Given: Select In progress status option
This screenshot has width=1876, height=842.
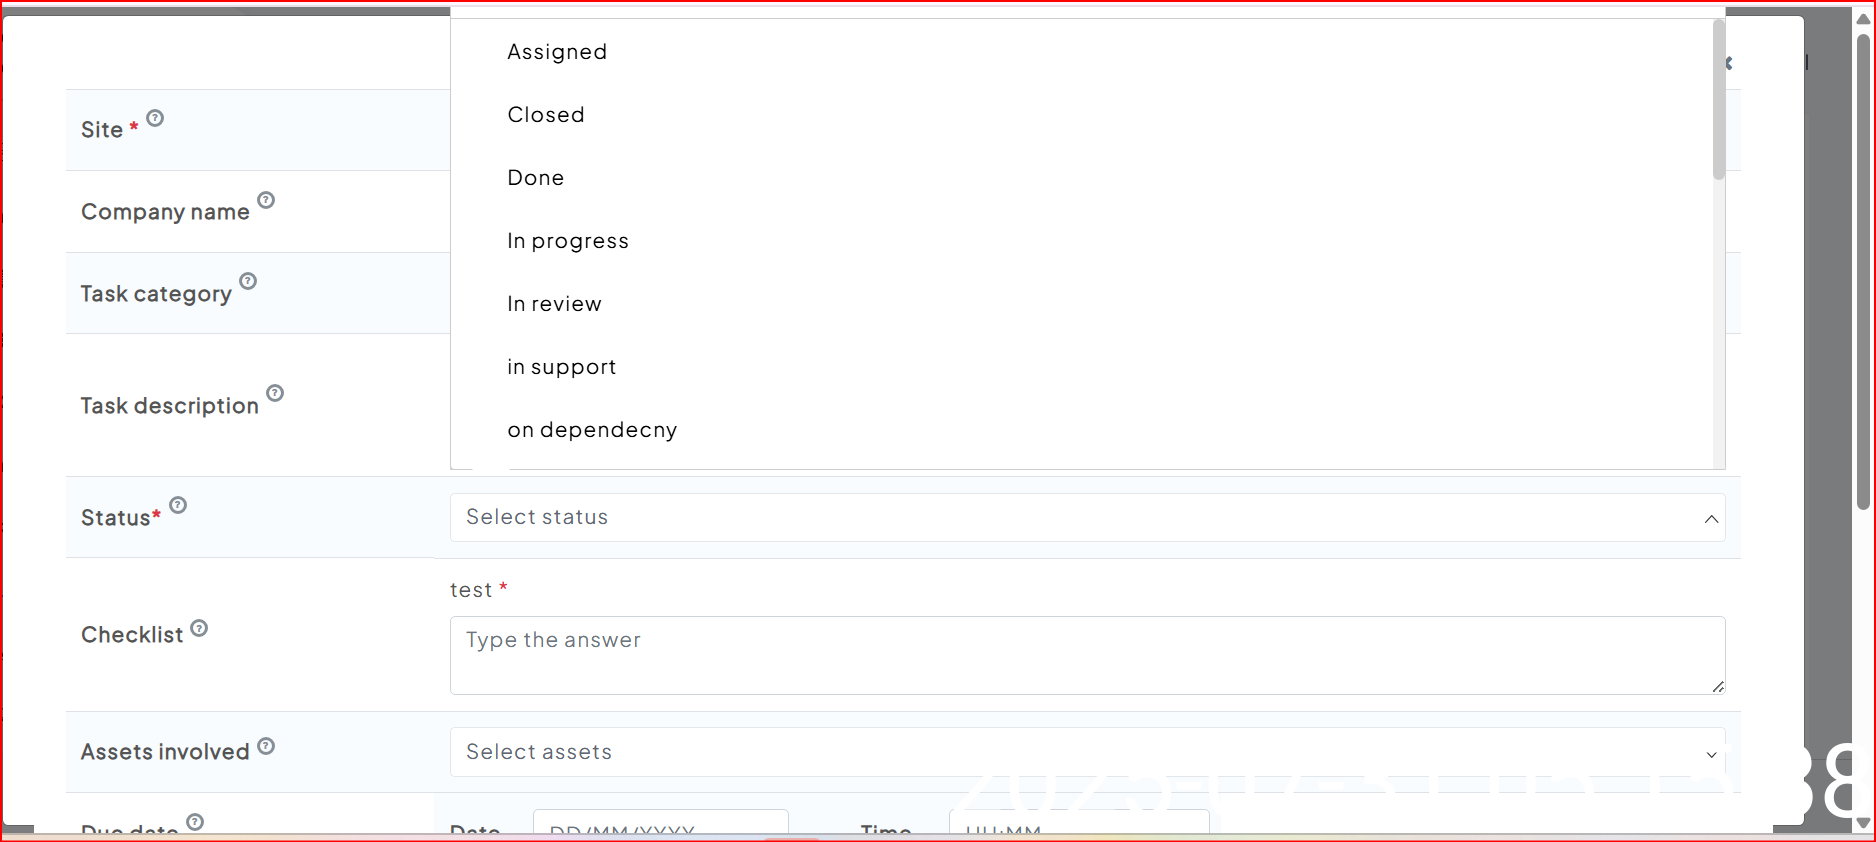Looking at the screenshot, I should point(568,241).
